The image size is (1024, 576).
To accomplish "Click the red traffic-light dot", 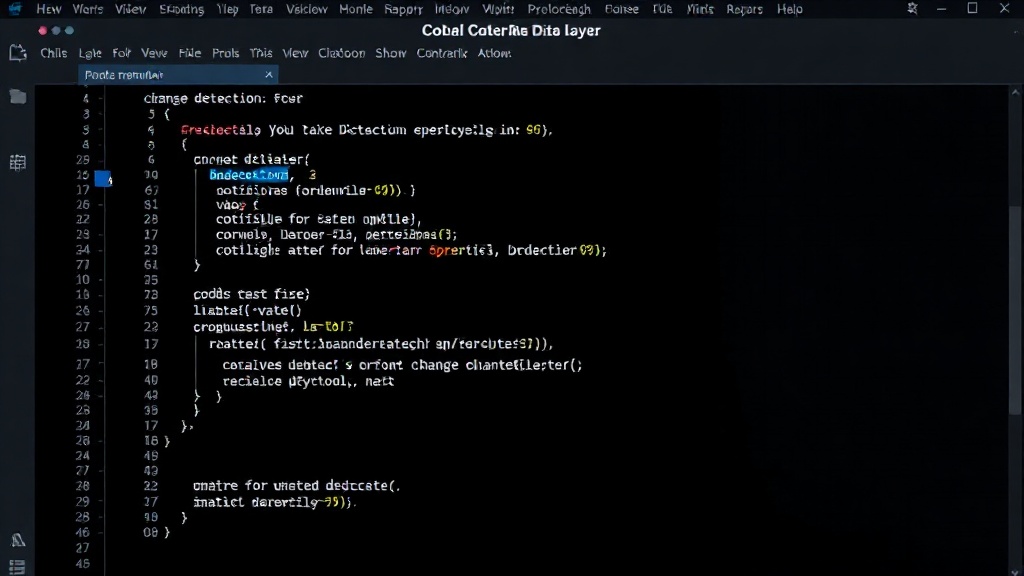I will tap(42, 31).
